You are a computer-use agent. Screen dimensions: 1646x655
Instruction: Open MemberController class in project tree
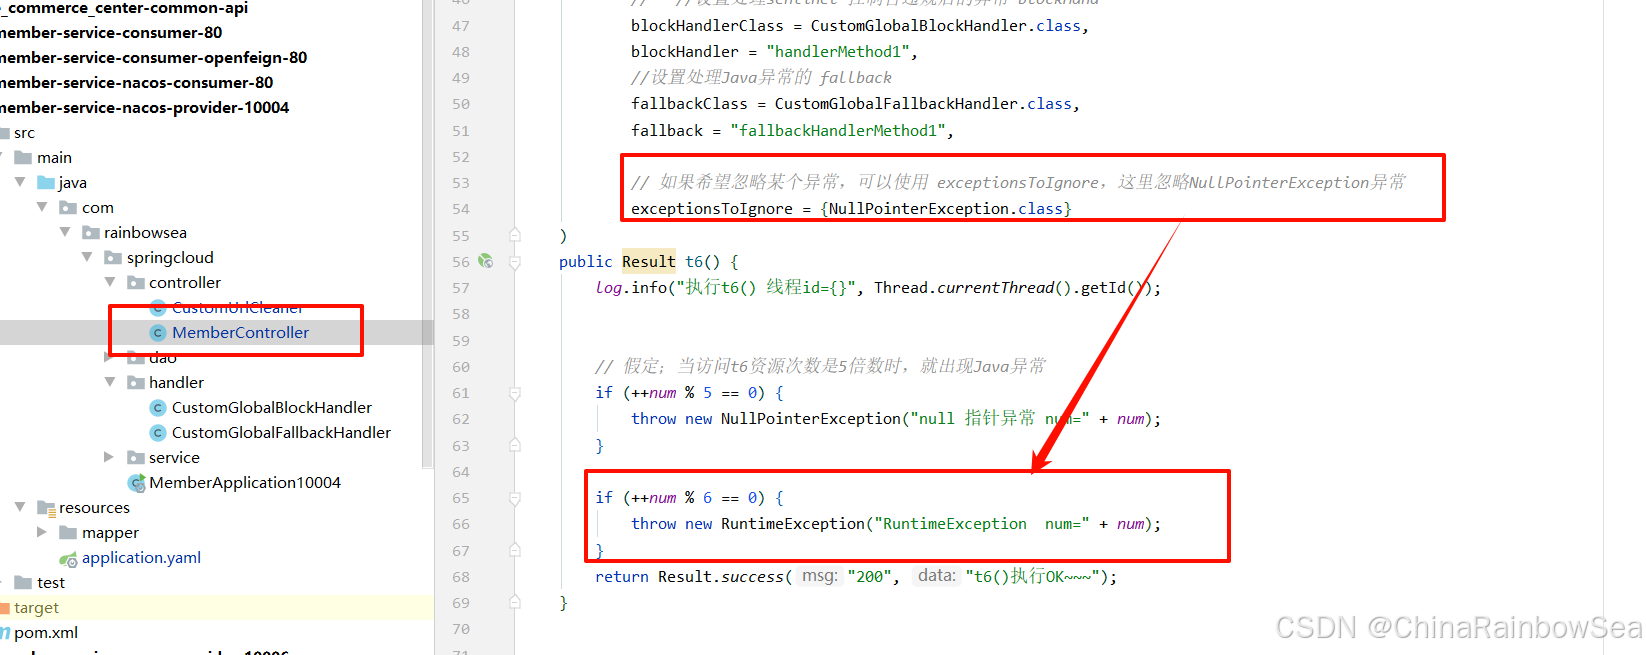tap(240, 332)
